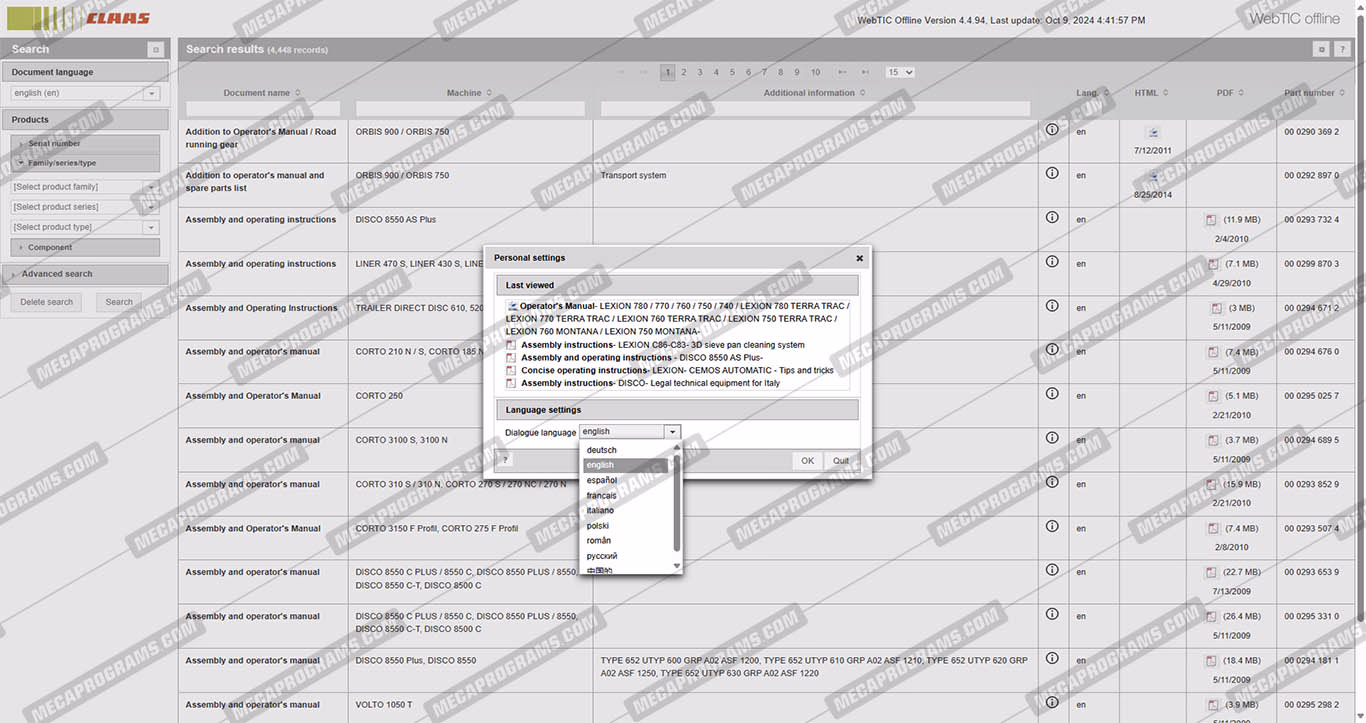Show info for part number 00 0293 852 9
Screen dimensions: 1366x723
pyautogui.click(x=1052, y=481)
